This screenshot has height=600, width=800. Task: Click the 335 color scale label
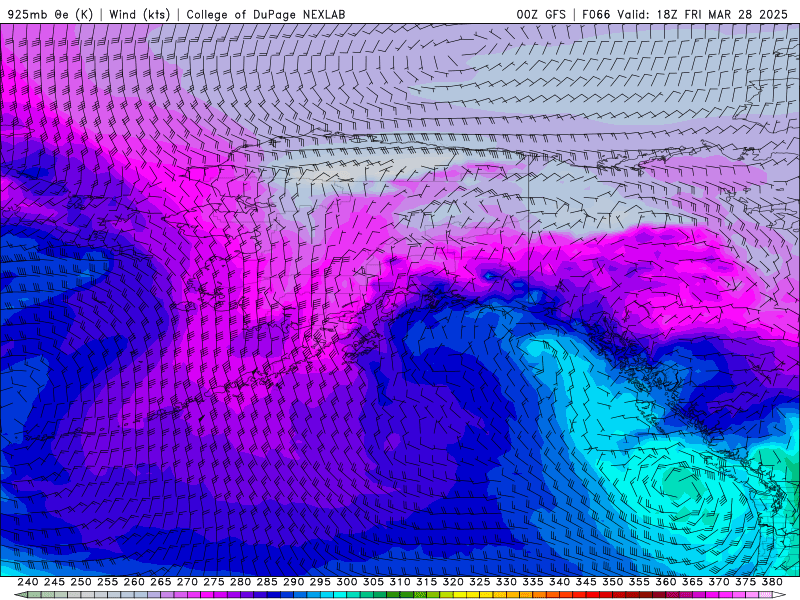533,582
